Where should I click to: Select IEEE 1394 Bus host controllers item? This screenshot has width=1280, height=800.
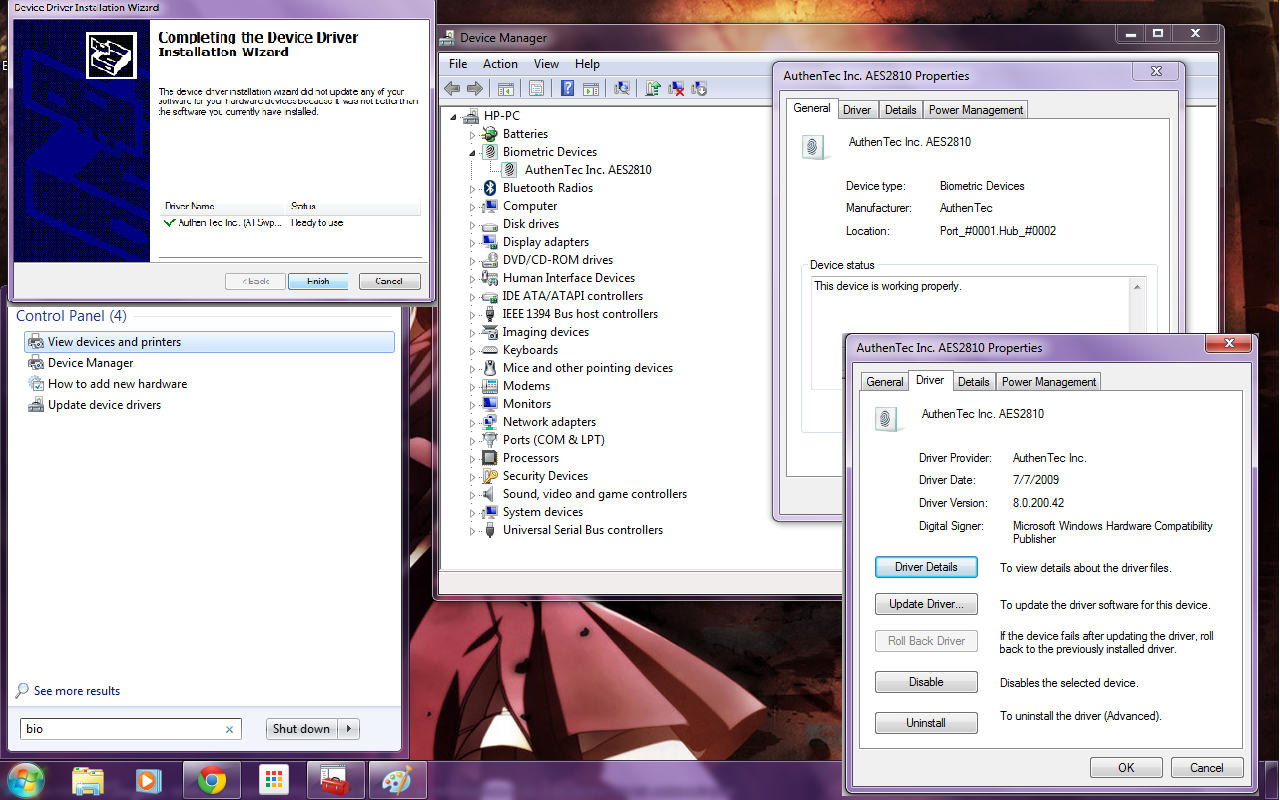click(x=580, y=314)
